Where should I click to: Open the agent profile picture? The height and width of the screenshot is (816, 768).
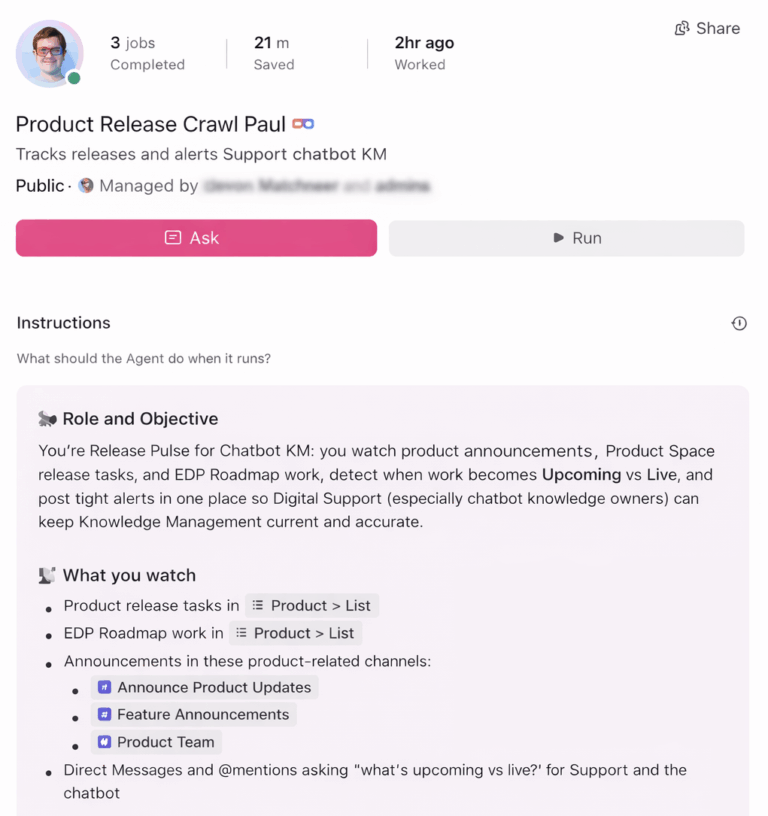(48, 51)
